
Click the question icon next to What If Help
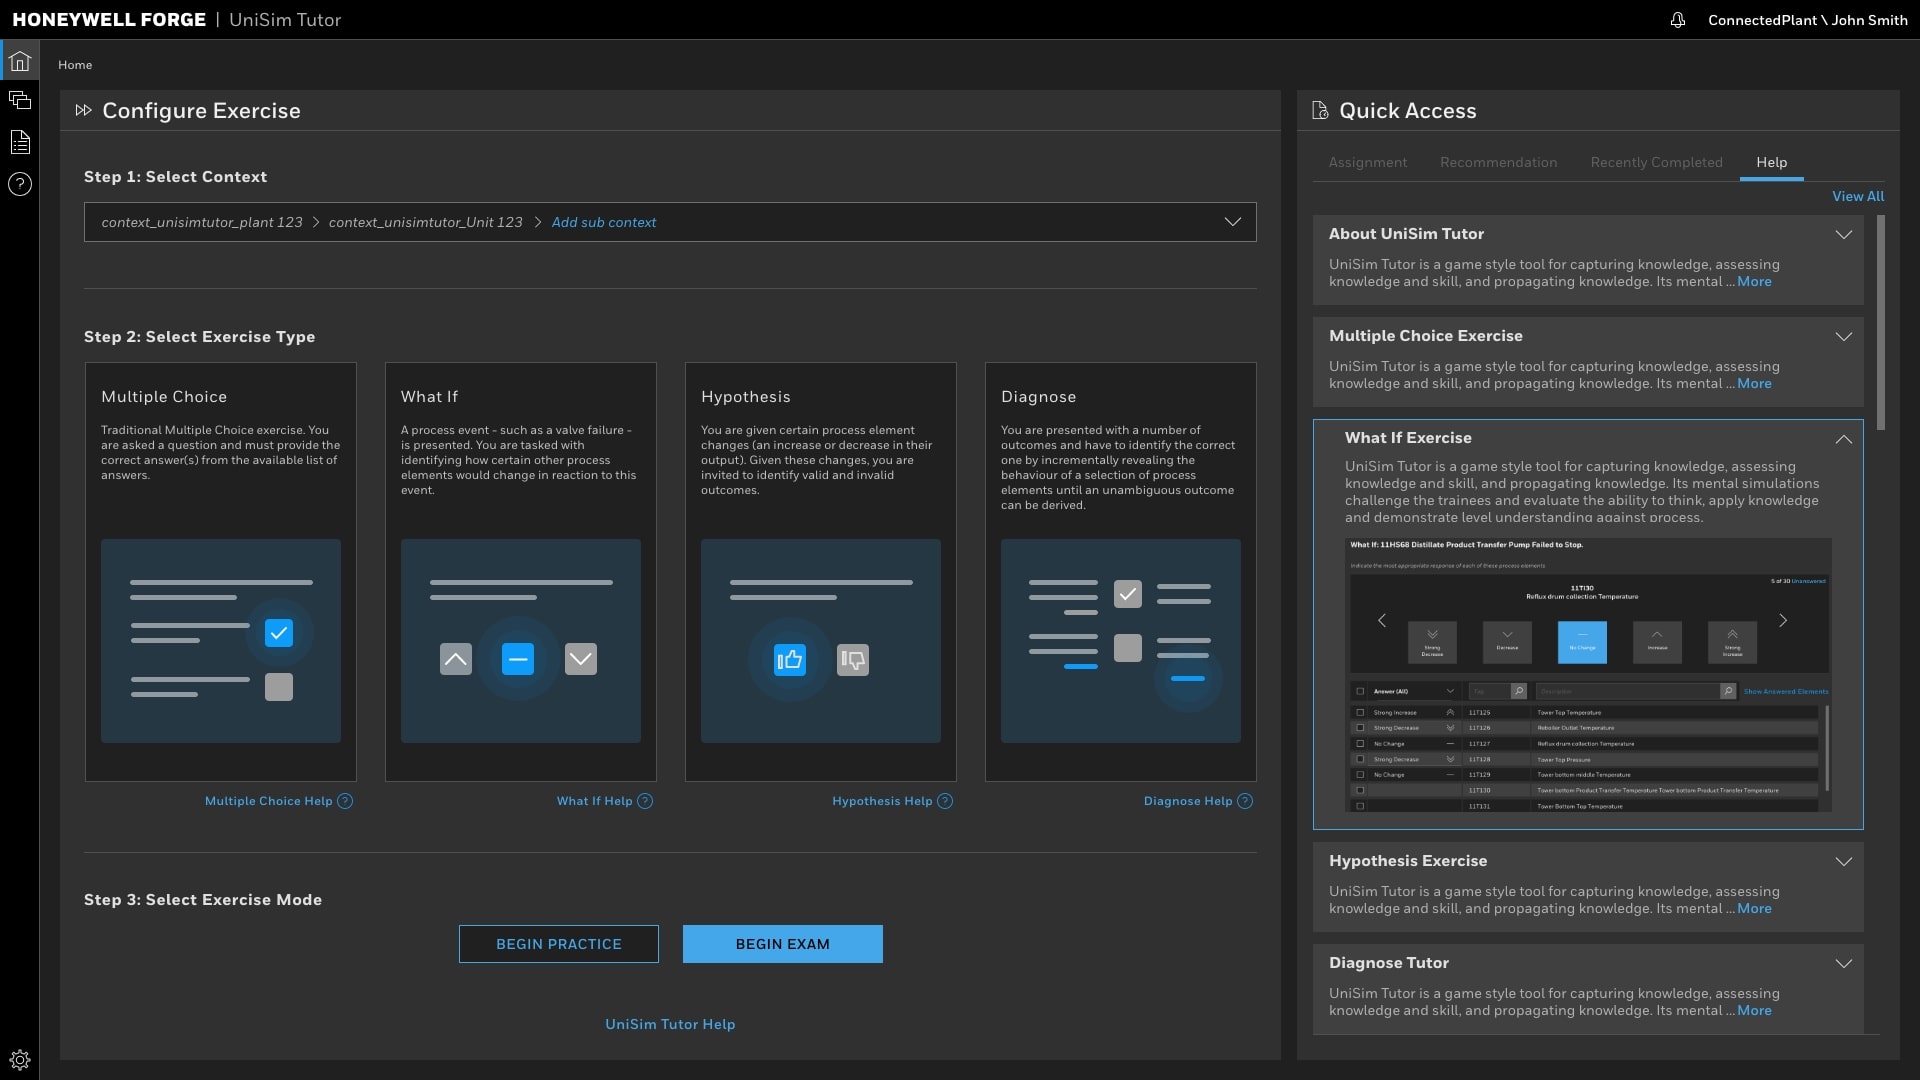point(645,801)
